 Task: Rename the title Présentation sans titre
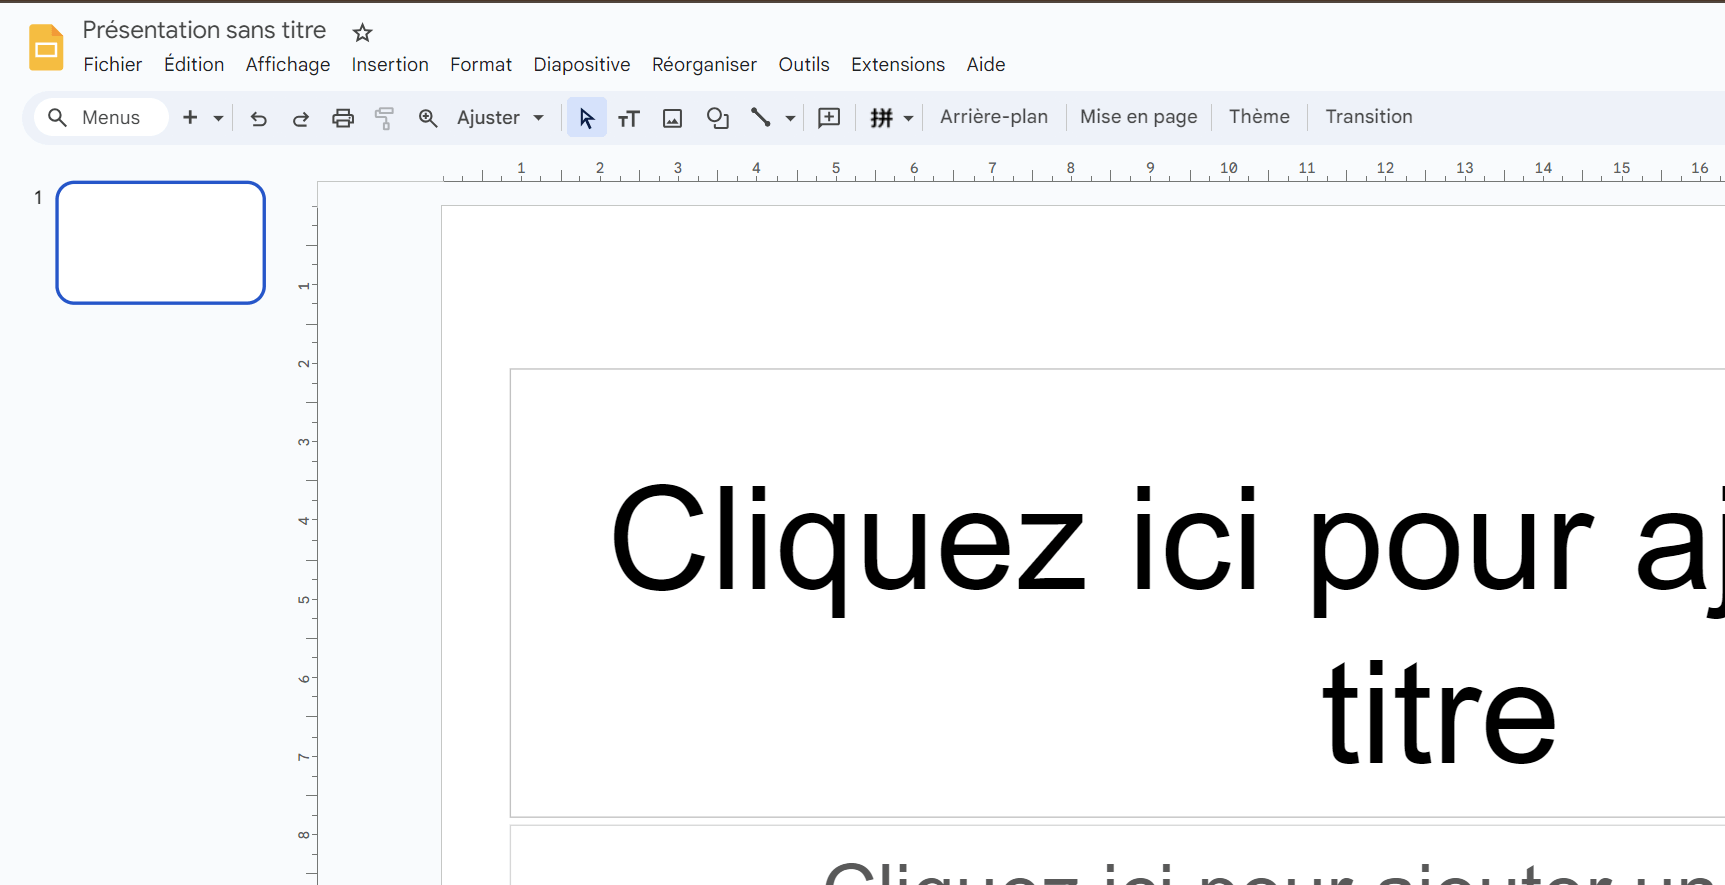[204, 30]
